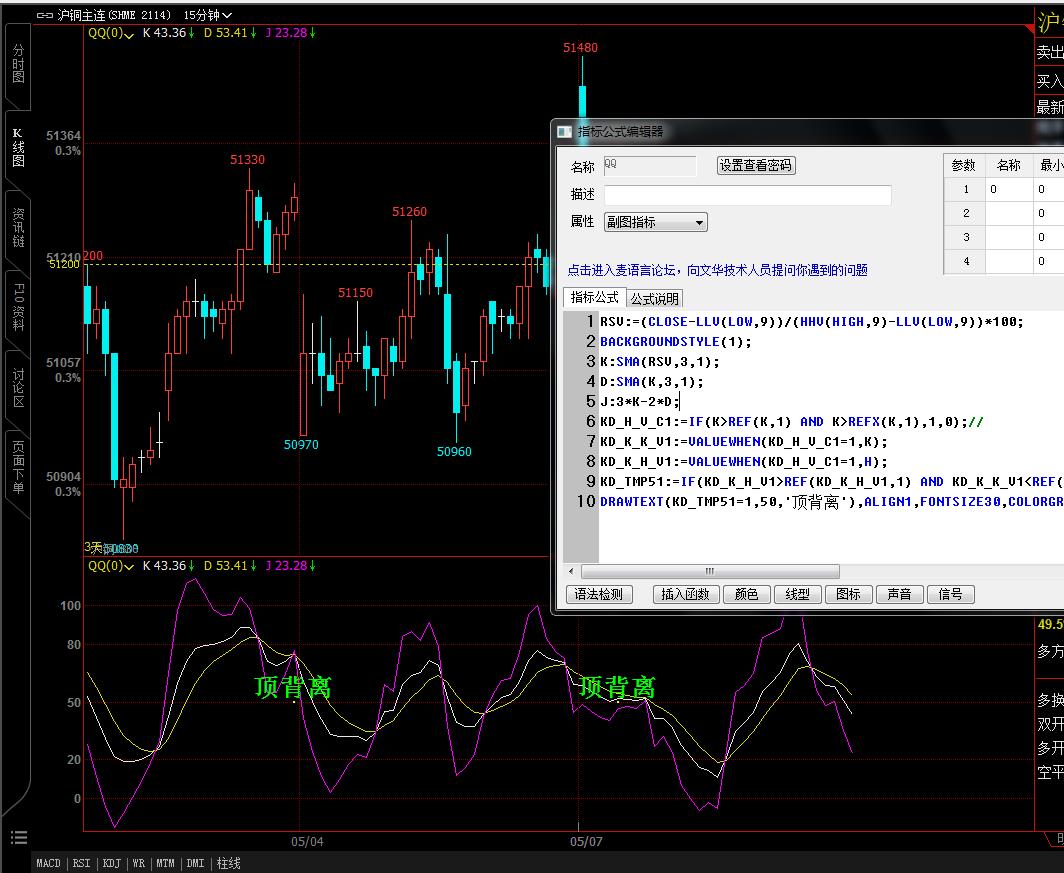
Task: Click the link icon beside 沪铜主连
Action: [x=45, y=15]
